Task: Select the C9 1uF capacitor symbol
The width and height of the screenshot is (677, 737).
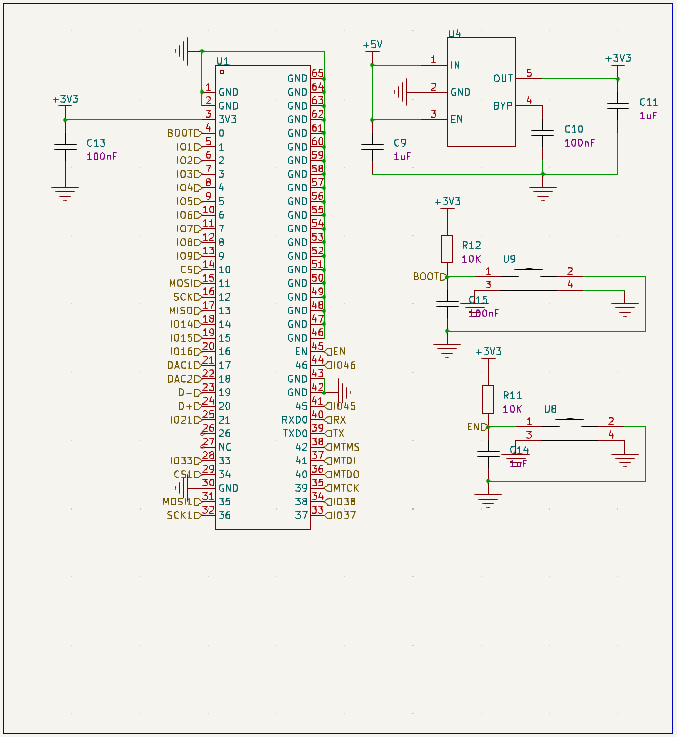Action: pyautogui.click(x=372, y=147)
